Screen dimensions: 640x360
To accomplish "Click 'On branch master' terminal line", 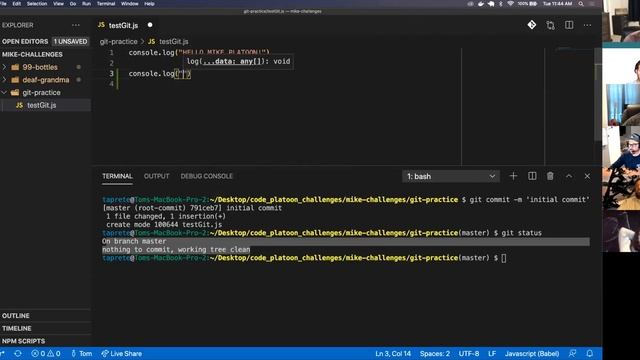I will (134, 241).
